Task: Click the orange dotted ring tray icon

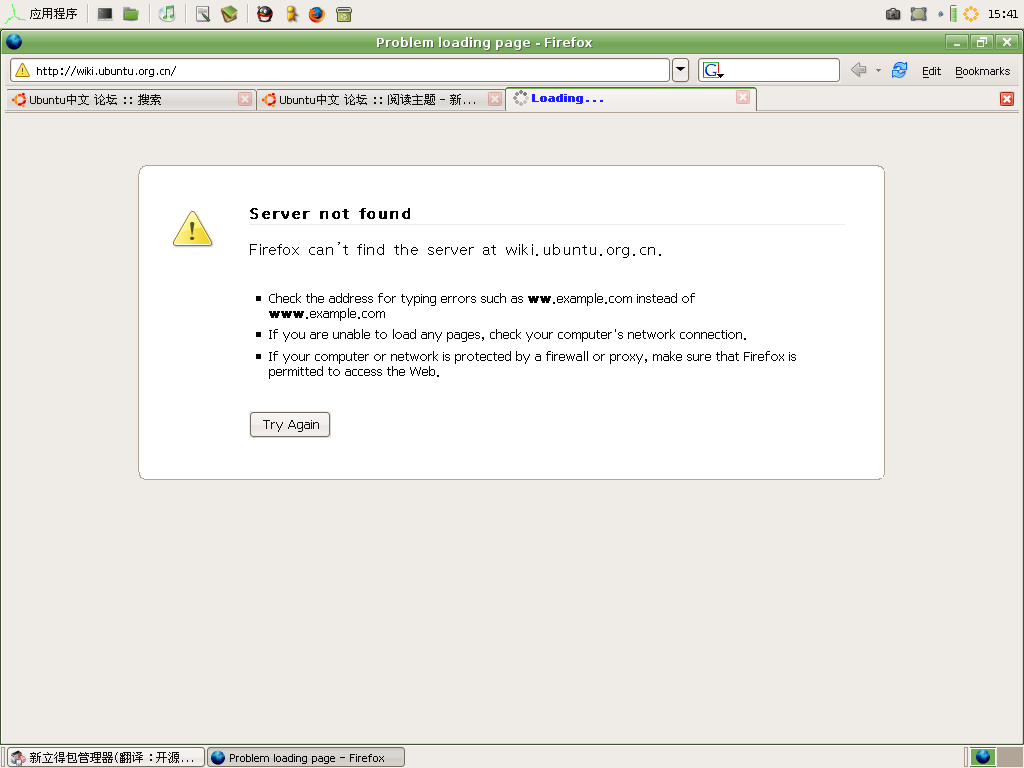Action: pos(971,14)
